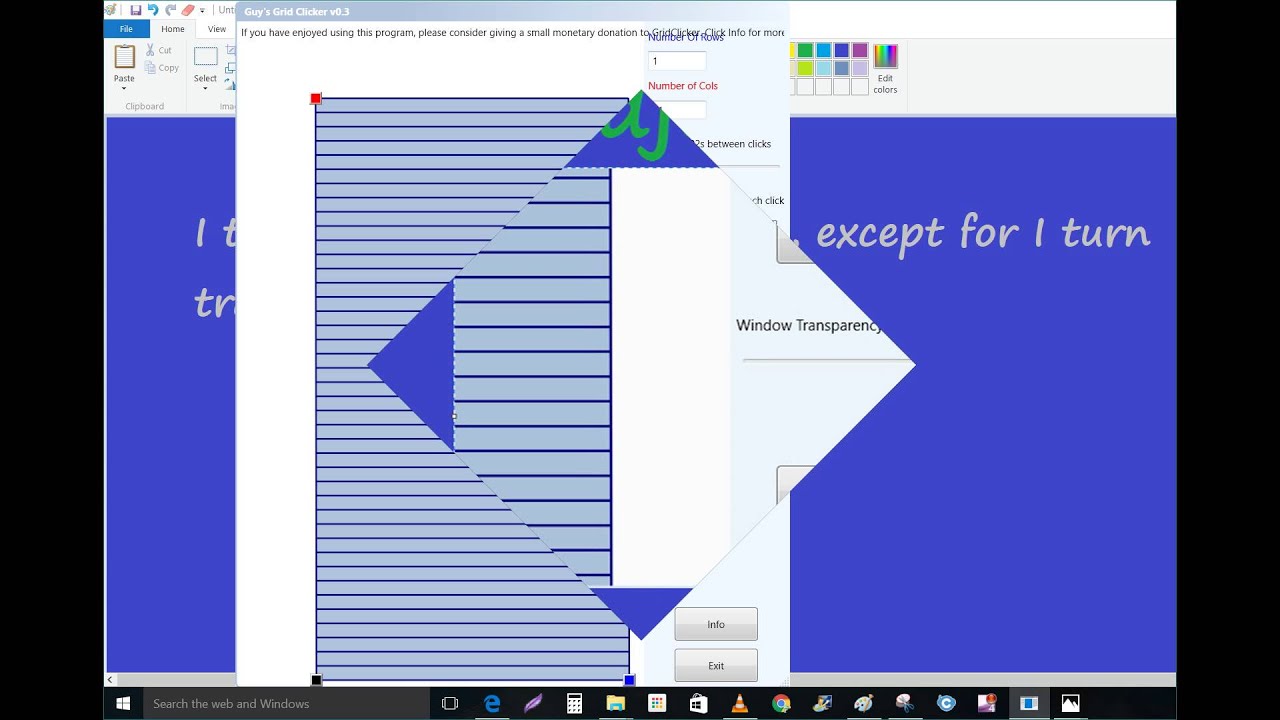Click the Search the web and Windows box
This screenshot has height=720, width=1280.
[x=285, y=704]
